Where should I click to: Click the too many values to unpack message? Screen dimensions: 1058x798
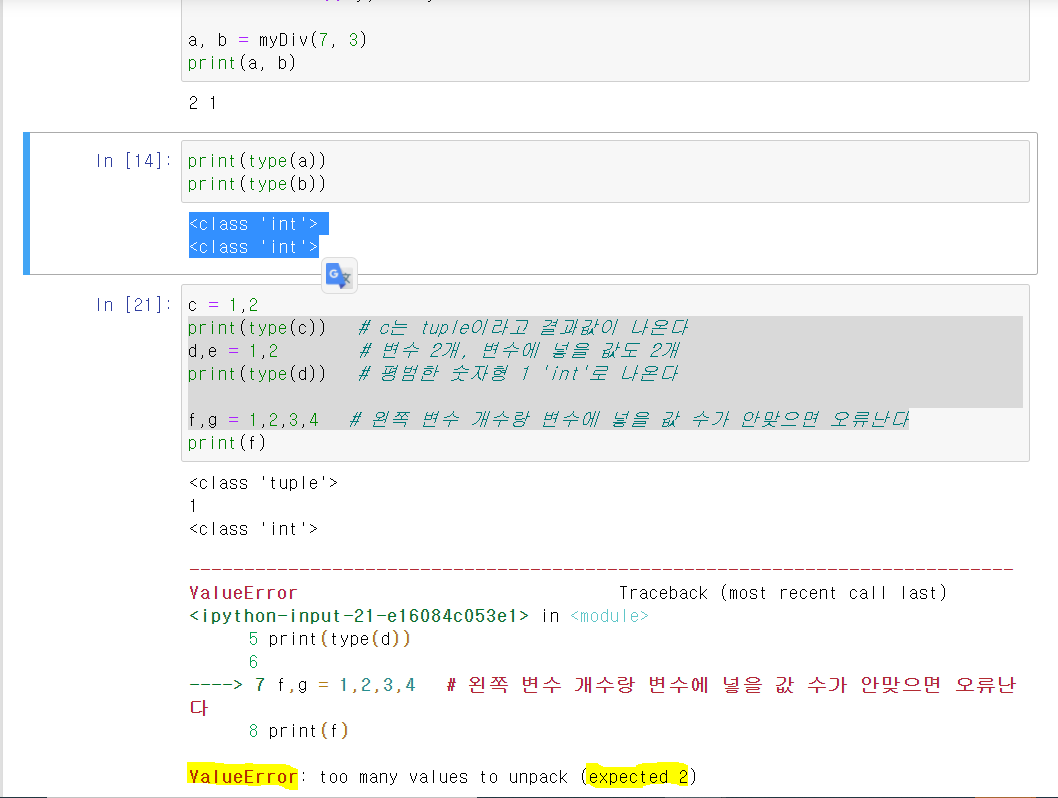444,776
